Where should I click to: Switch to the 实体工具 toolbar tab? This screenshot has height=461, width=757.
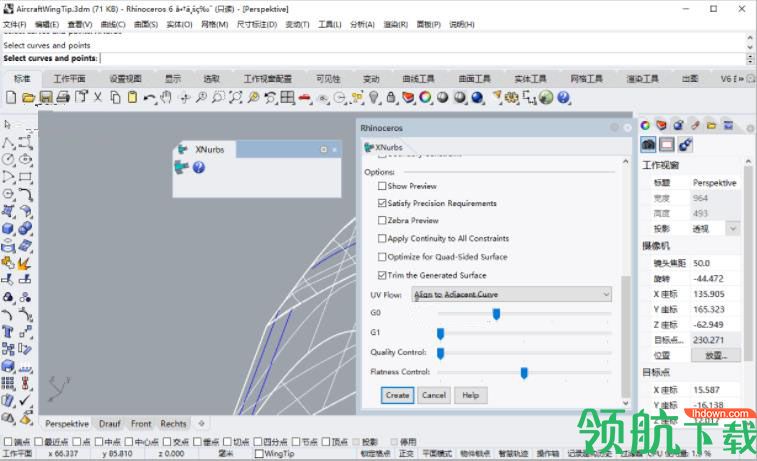530,78
